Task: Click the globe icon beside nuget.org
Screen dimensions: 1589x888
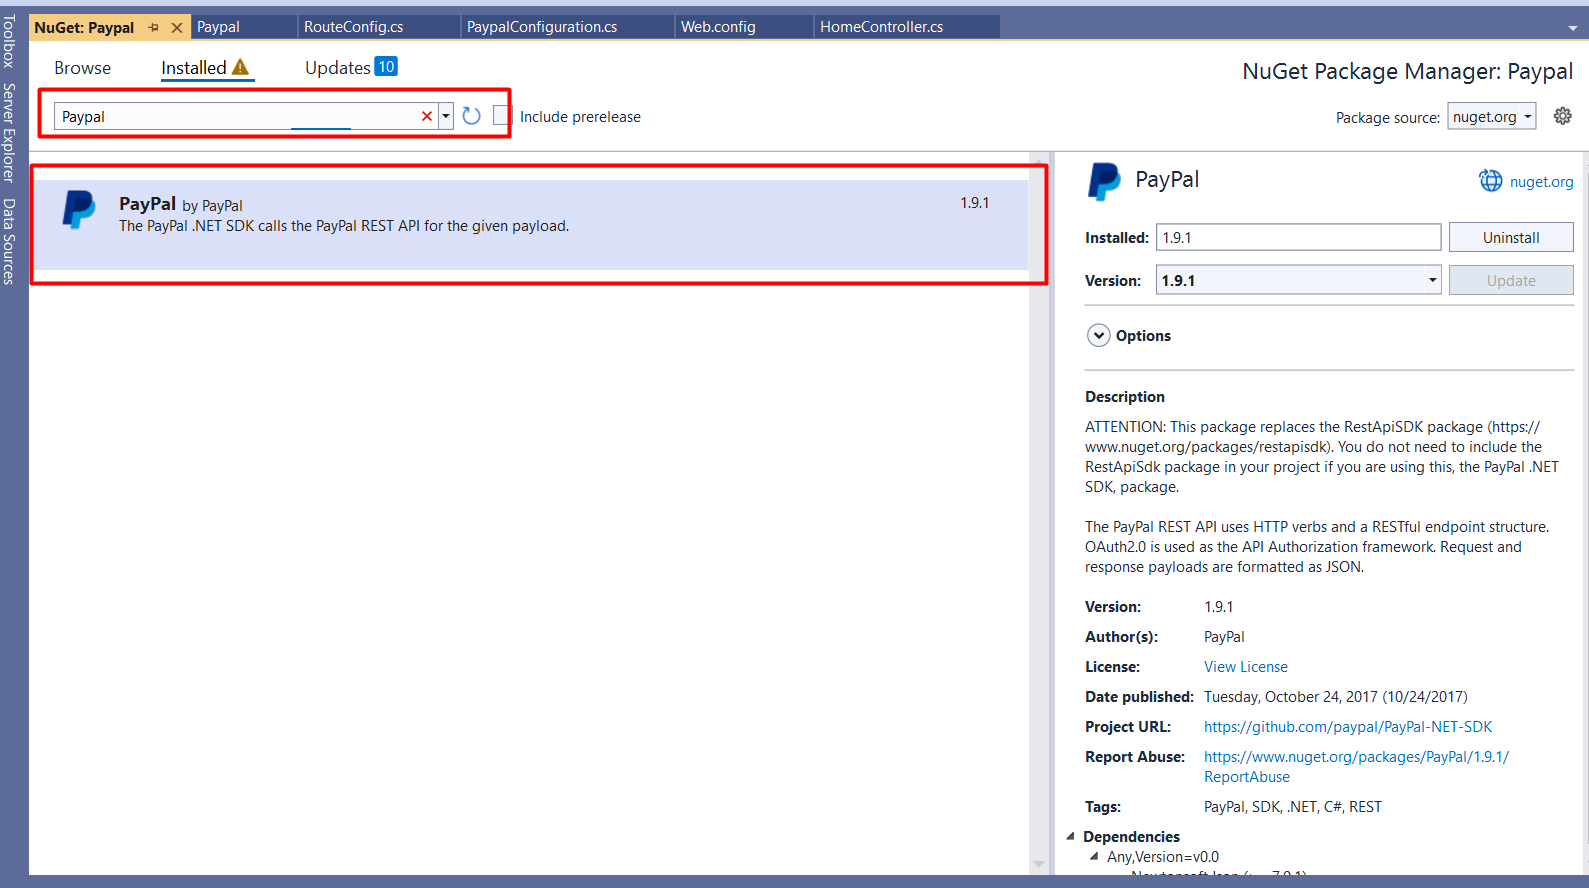Action: pyautogui.click(x=1490, y=180)
